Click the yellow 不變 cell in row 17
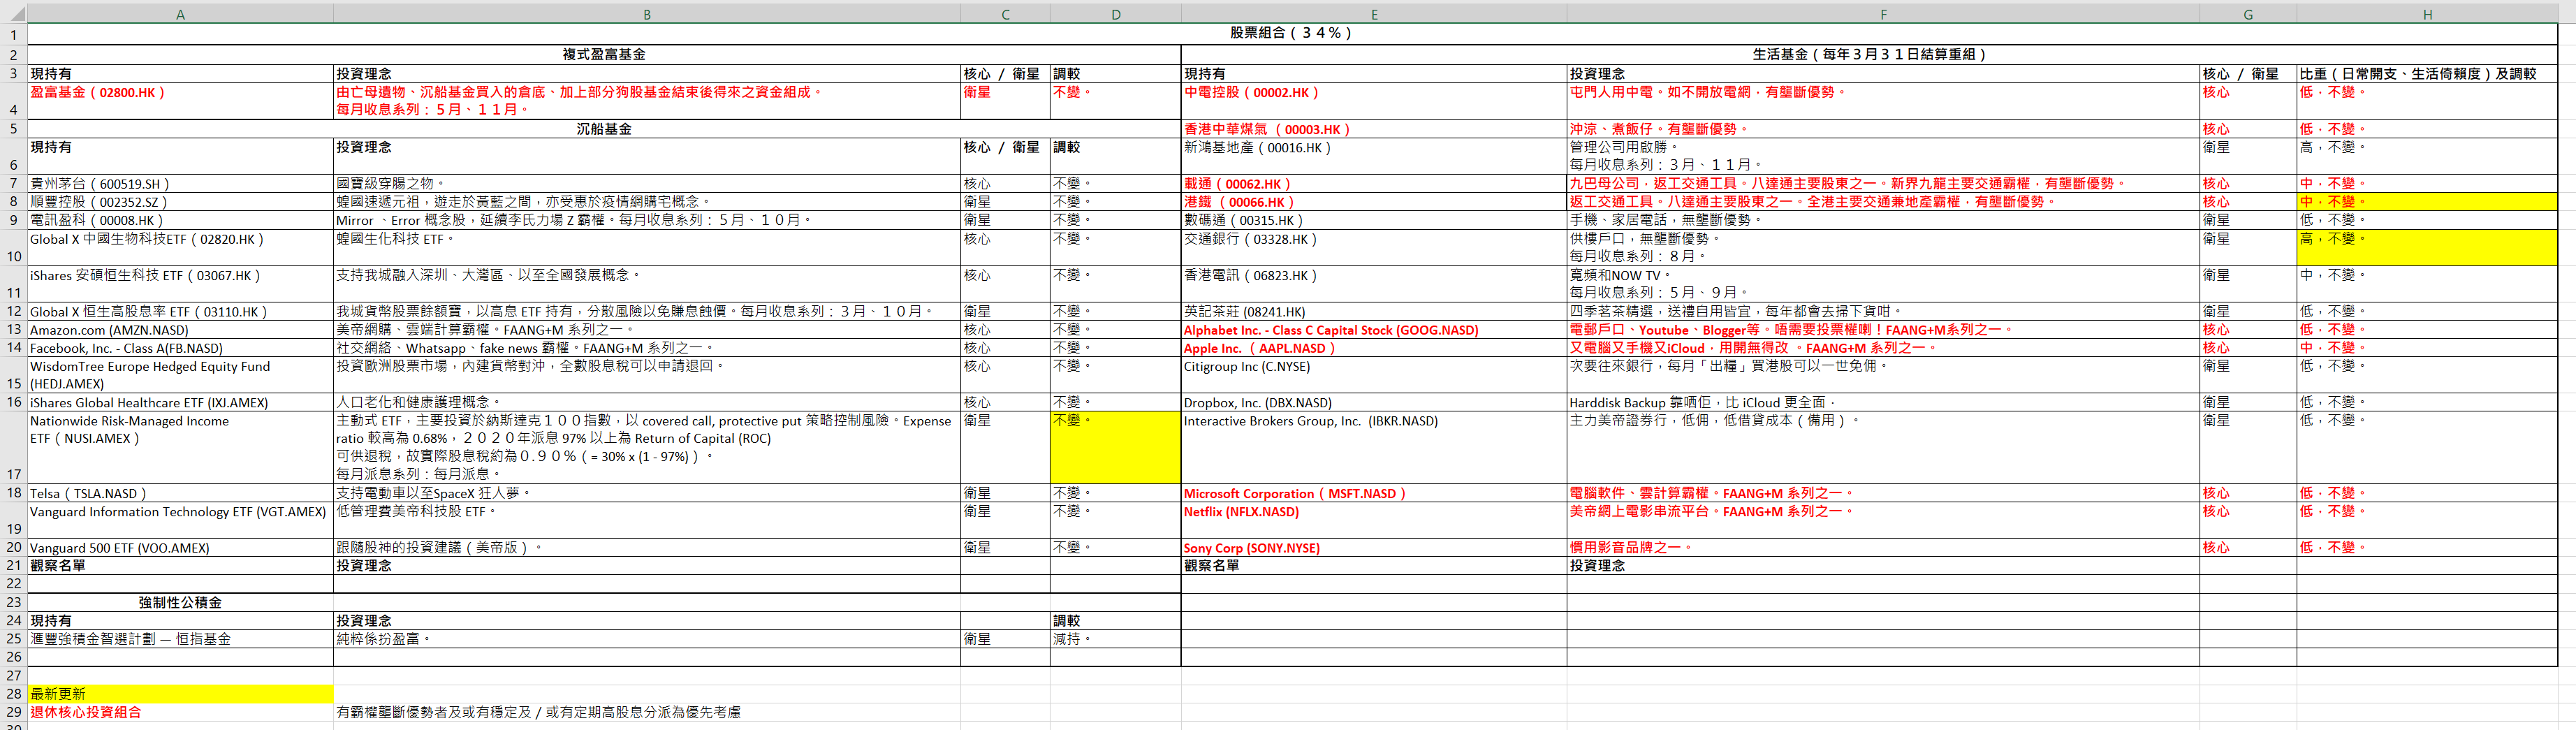The image size is (2576, 730). pos(1115,447)
